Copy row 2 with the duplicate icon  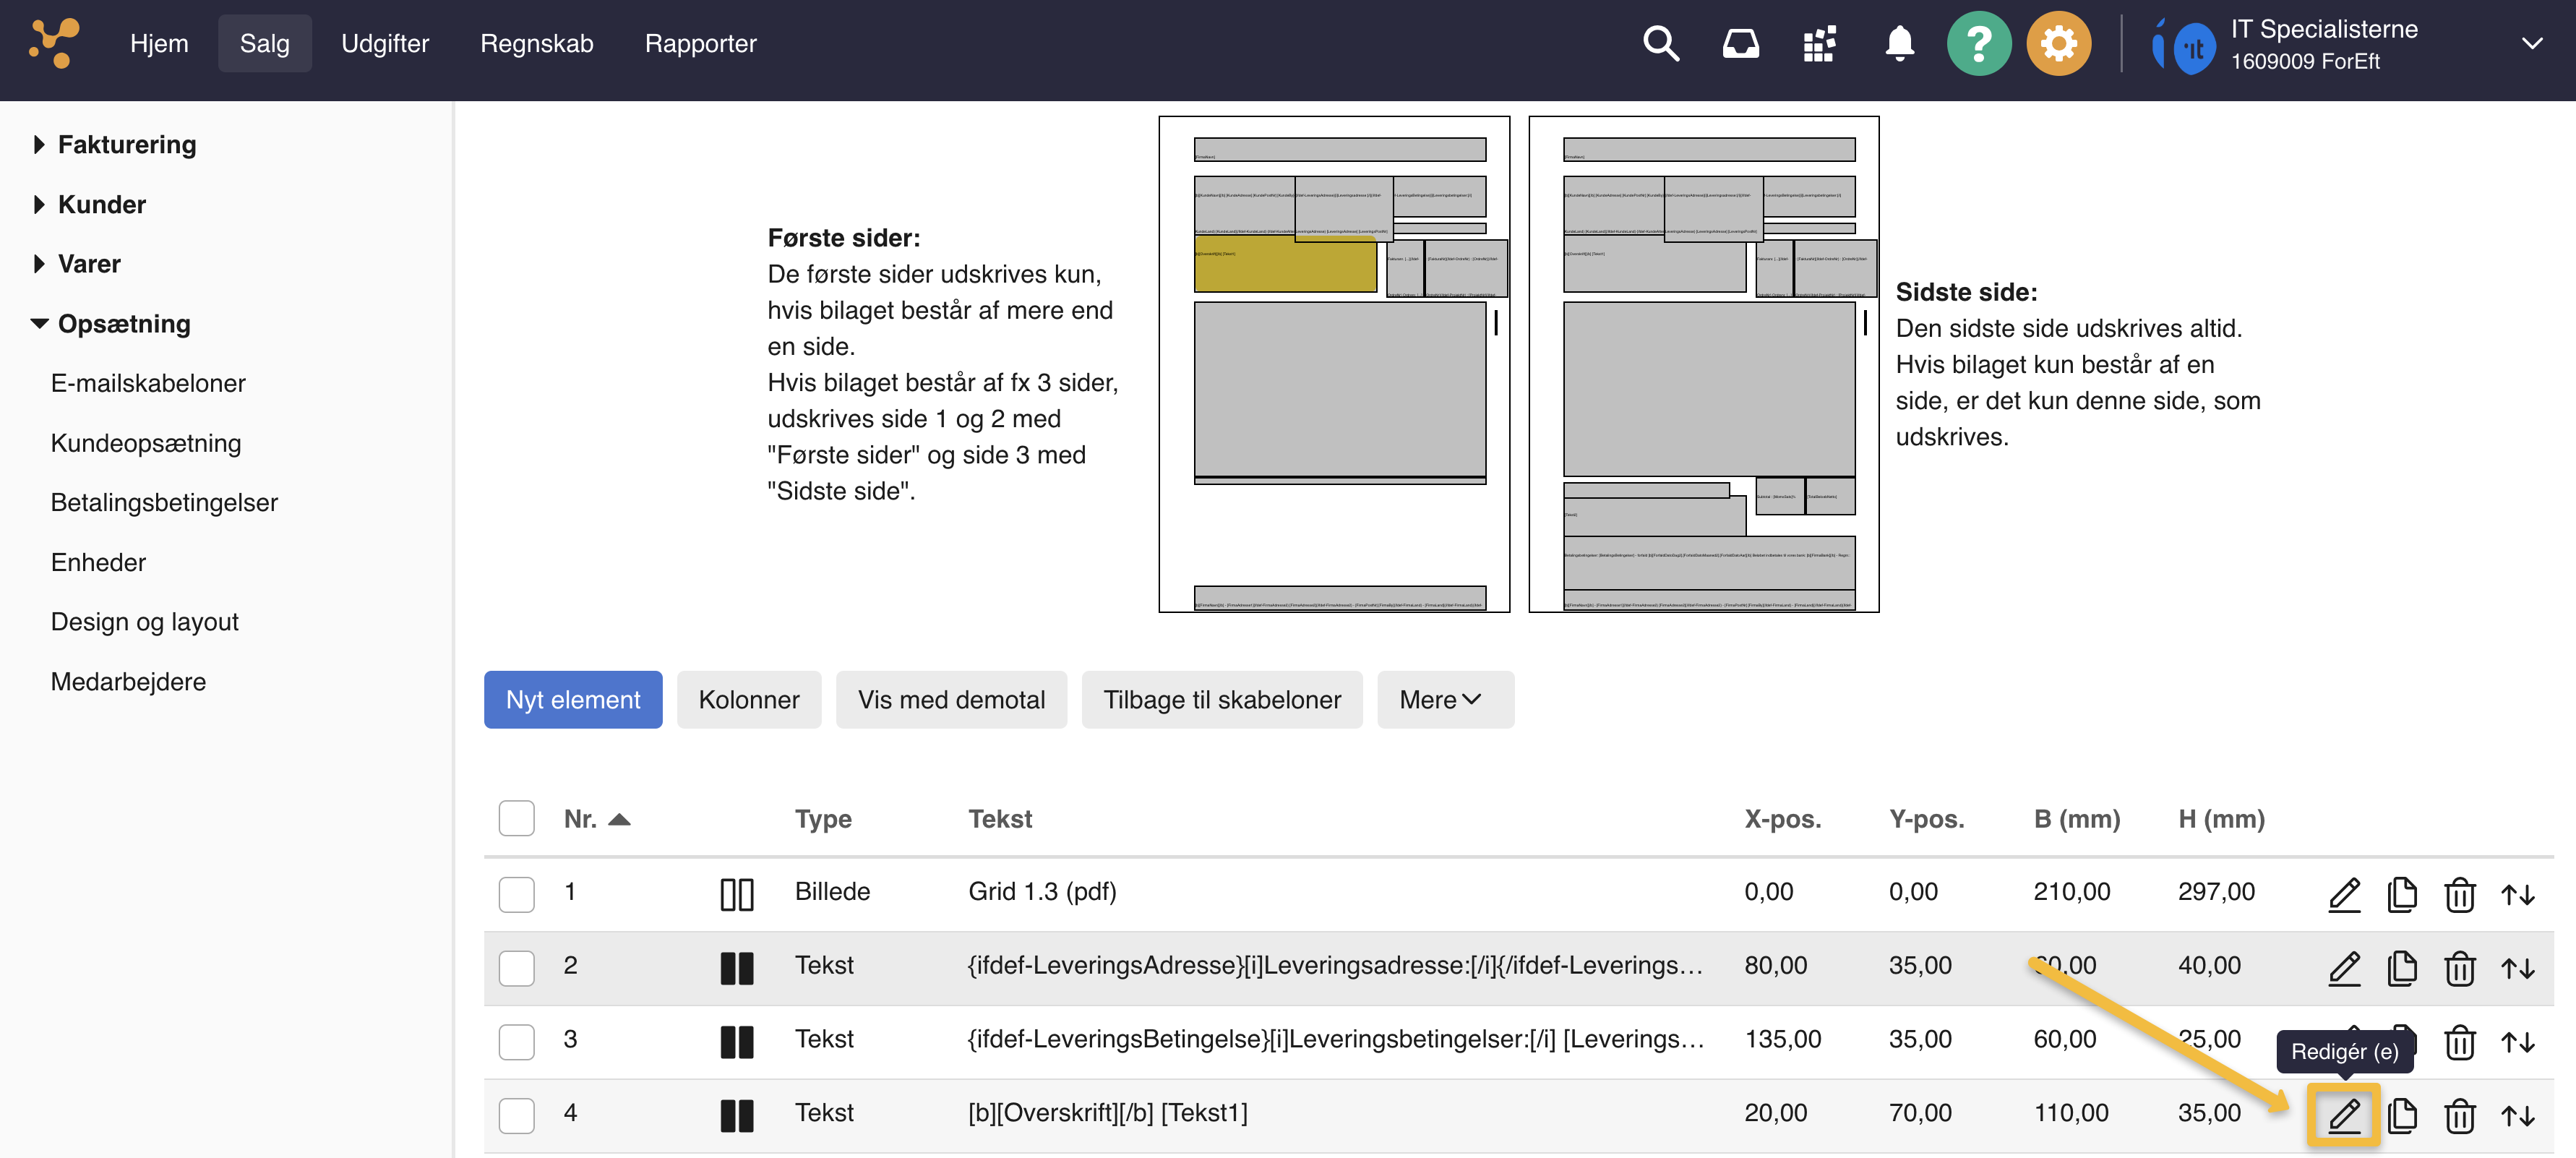point(2401,968)
